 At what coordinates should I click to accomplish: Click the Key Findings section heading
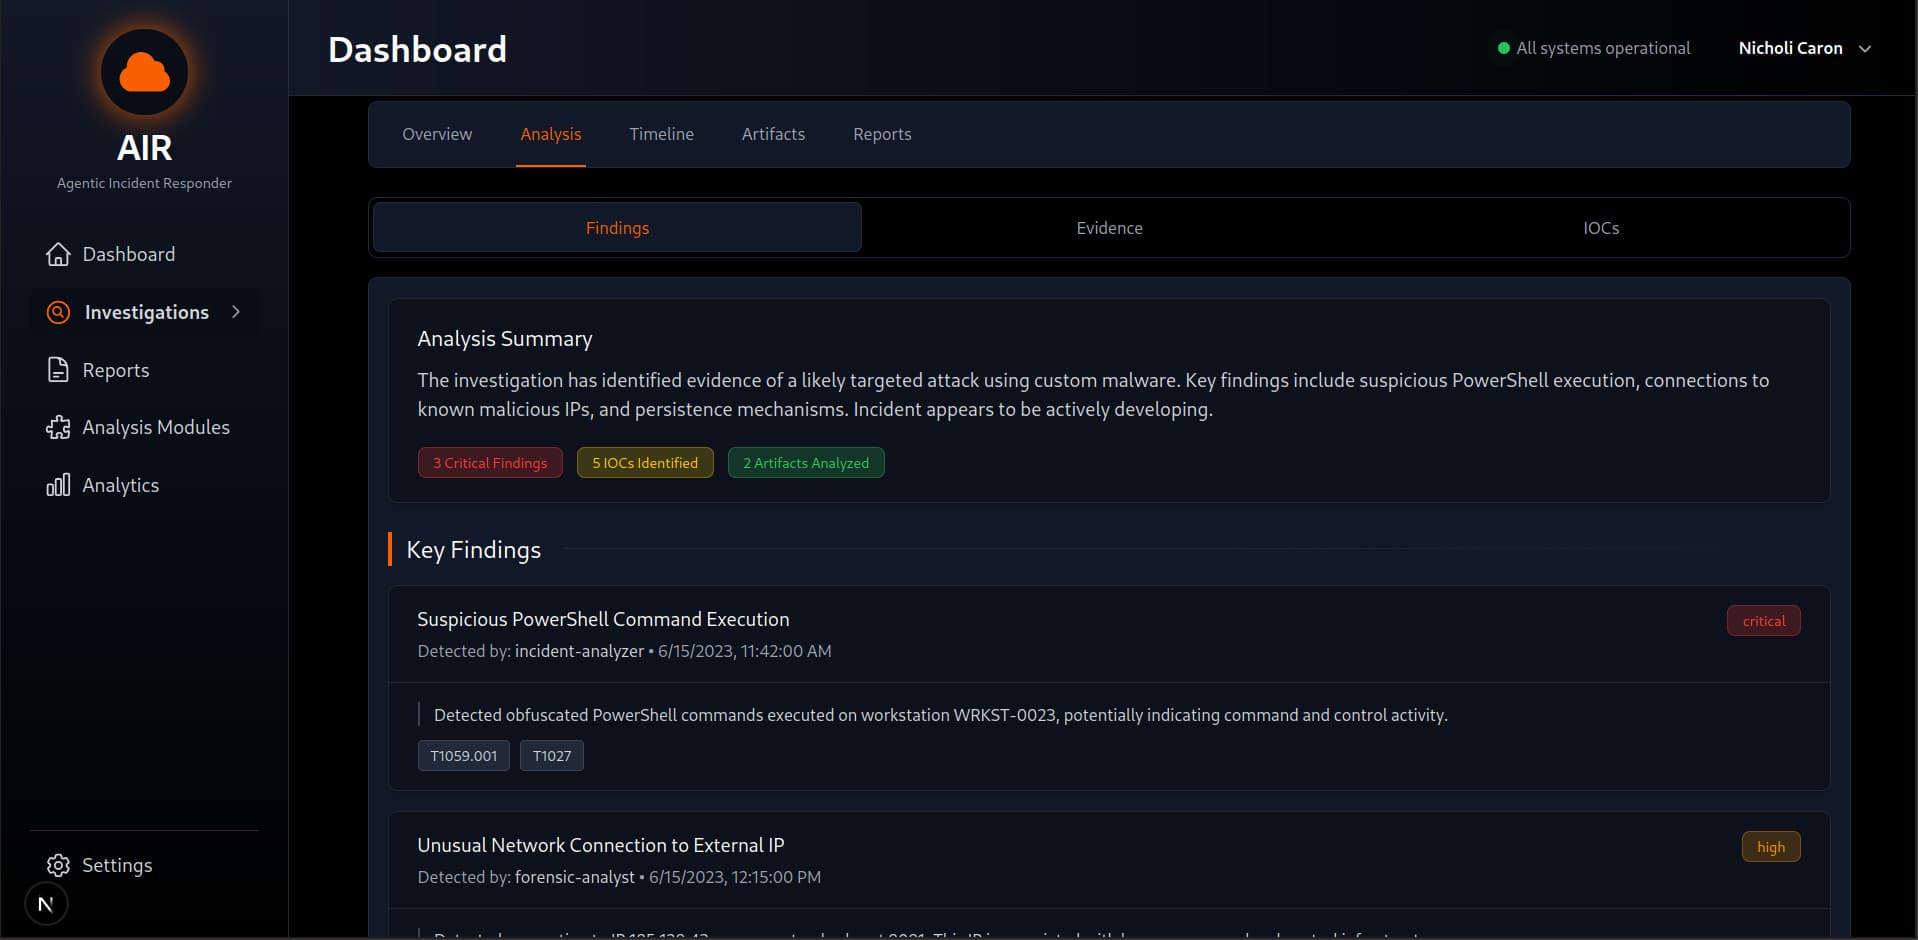point(473,550)
